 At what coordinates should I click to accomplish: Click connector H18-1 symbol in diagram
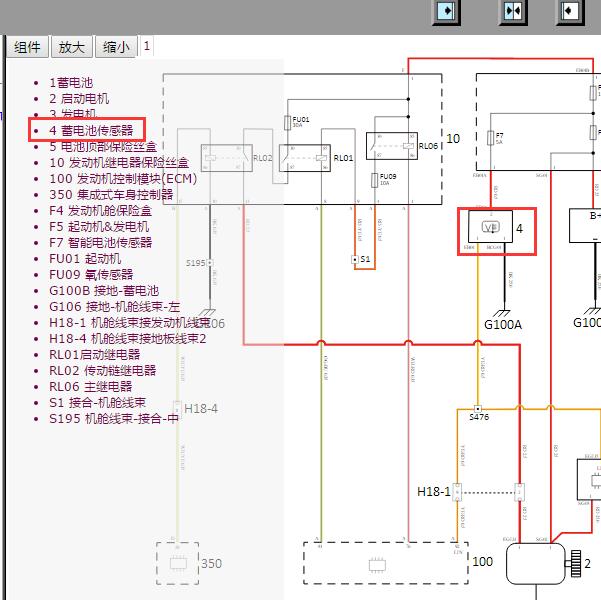pos(457,492)
